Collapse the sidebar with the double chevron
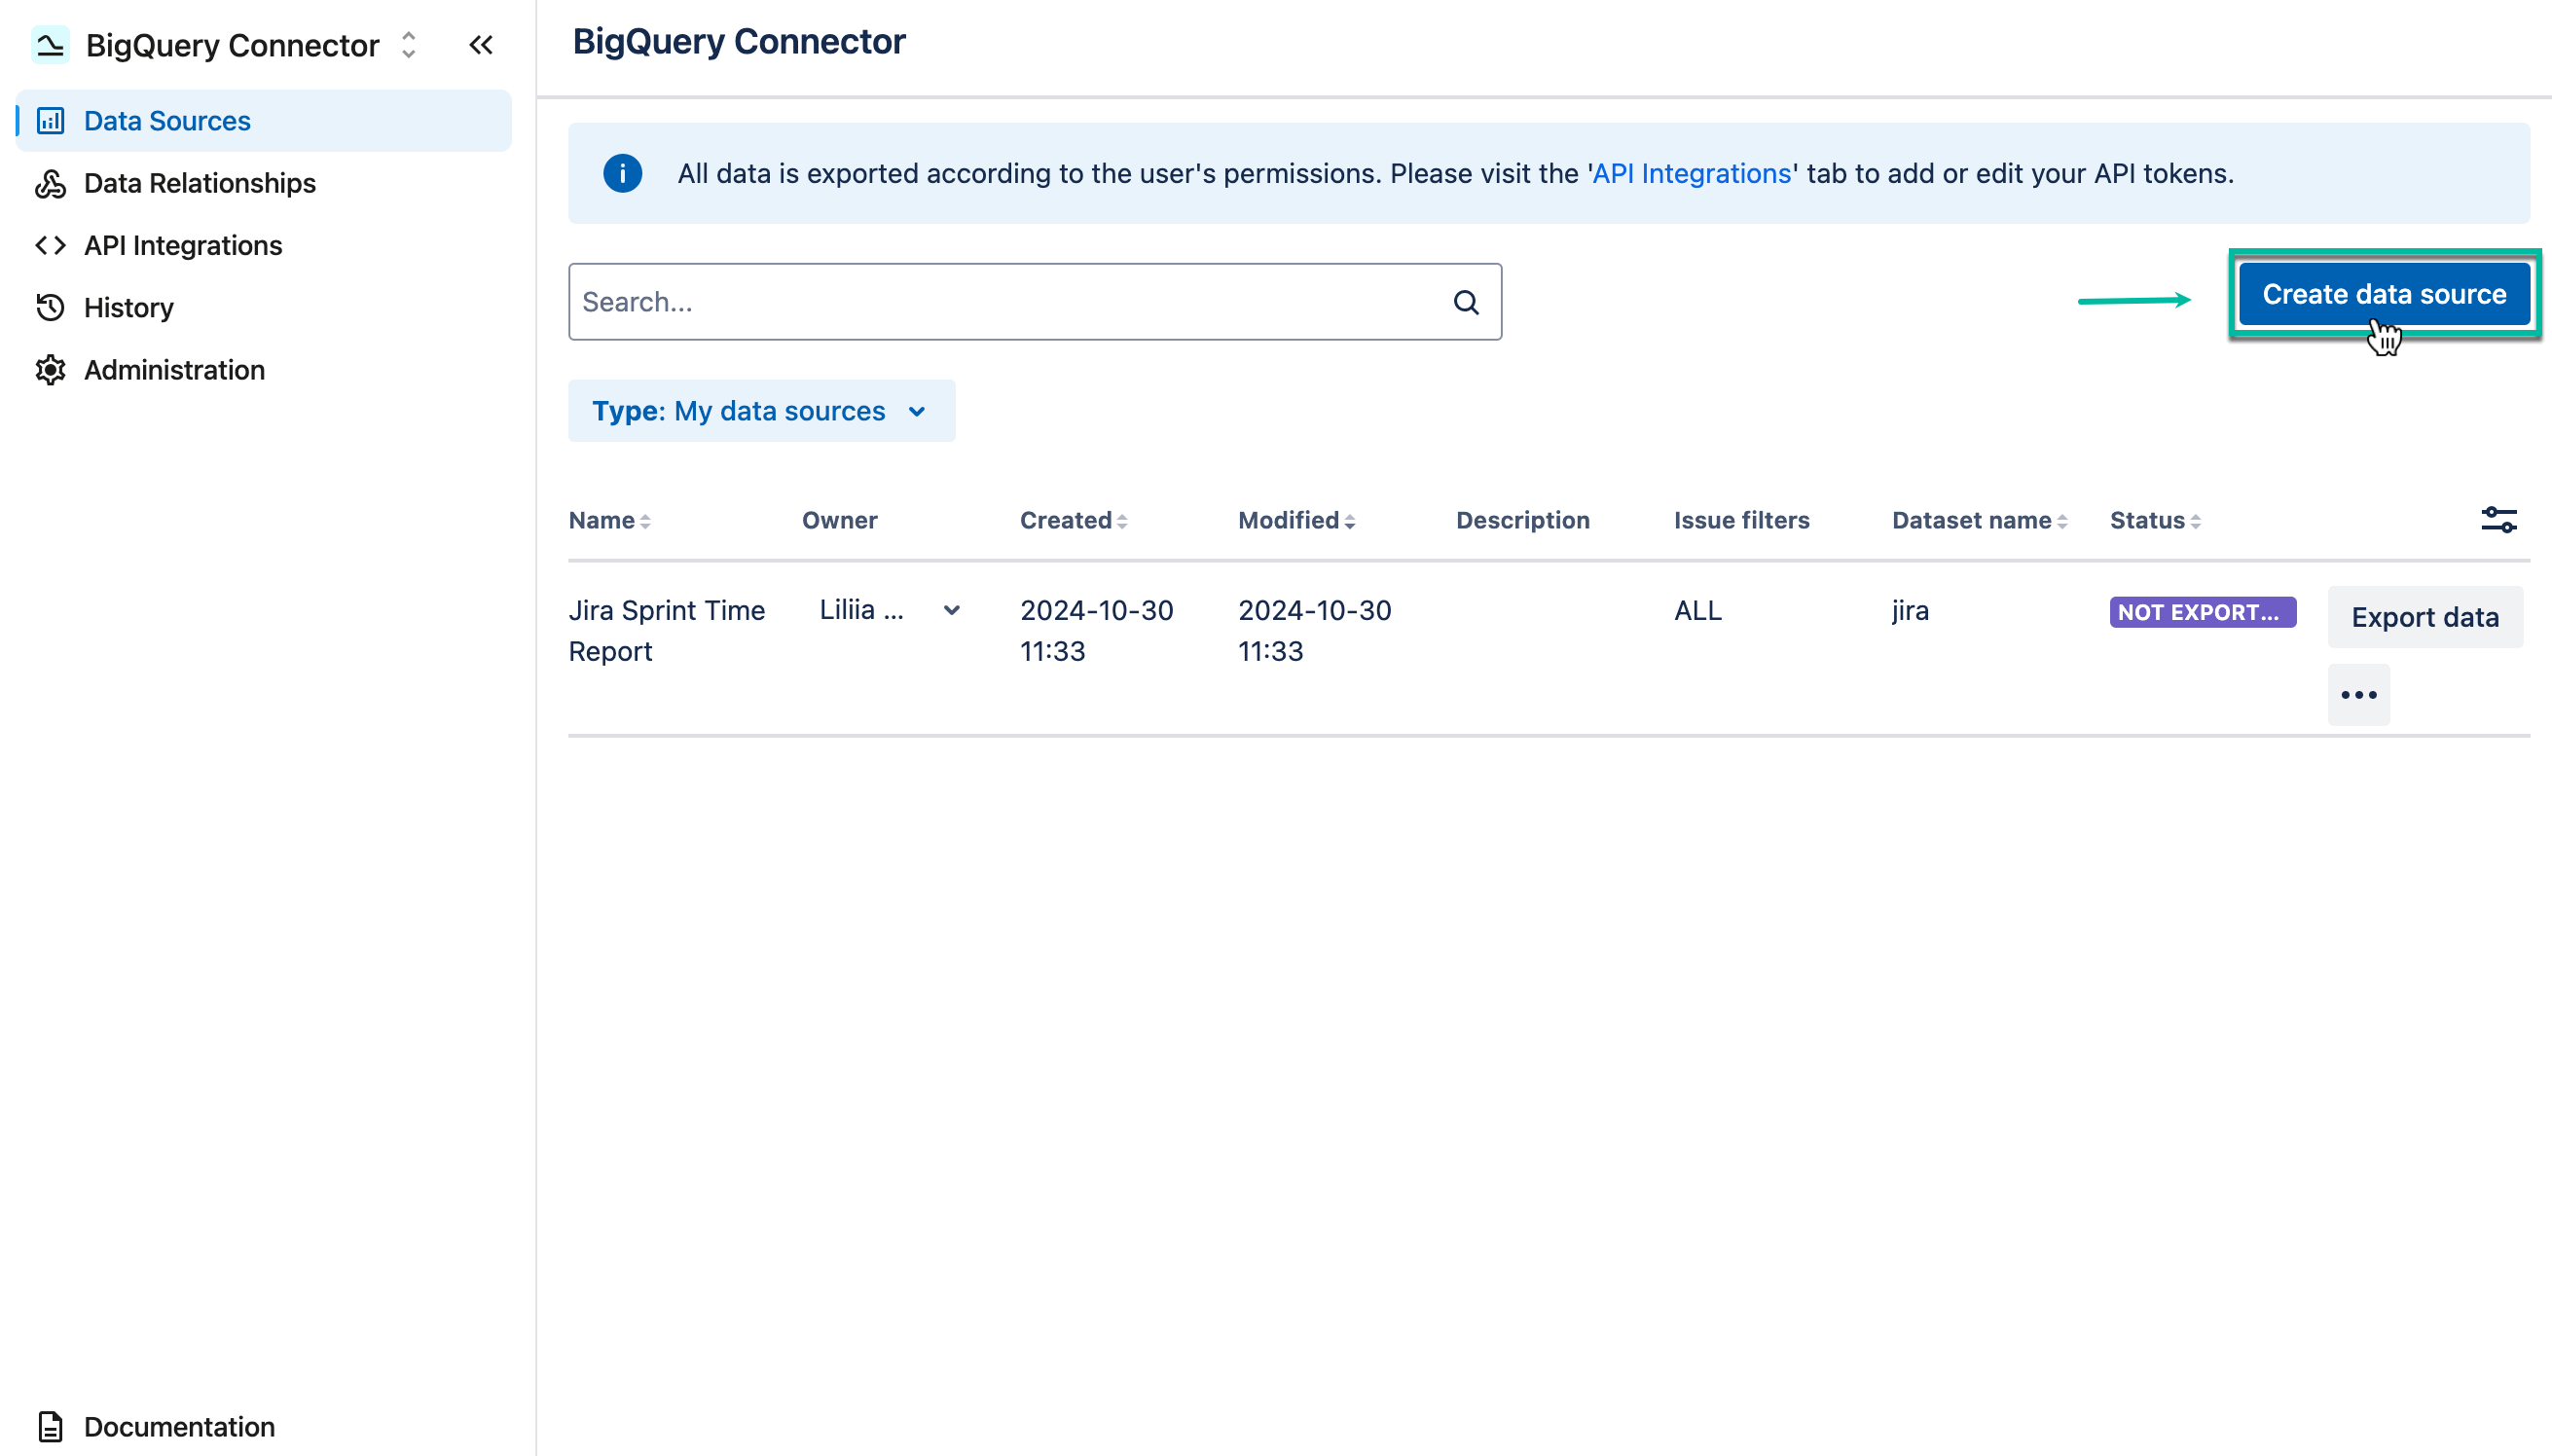 (481, 45)
